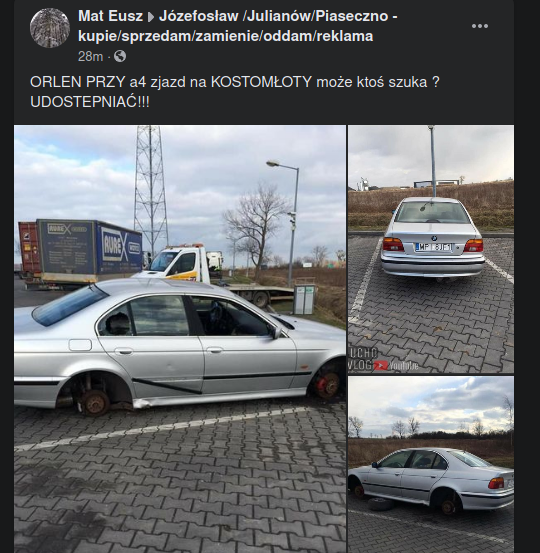Viewport: 540px width, 553px height.
Task: Click the exposed rear brake disc in main photo
Action: click(x=94, y=403)
